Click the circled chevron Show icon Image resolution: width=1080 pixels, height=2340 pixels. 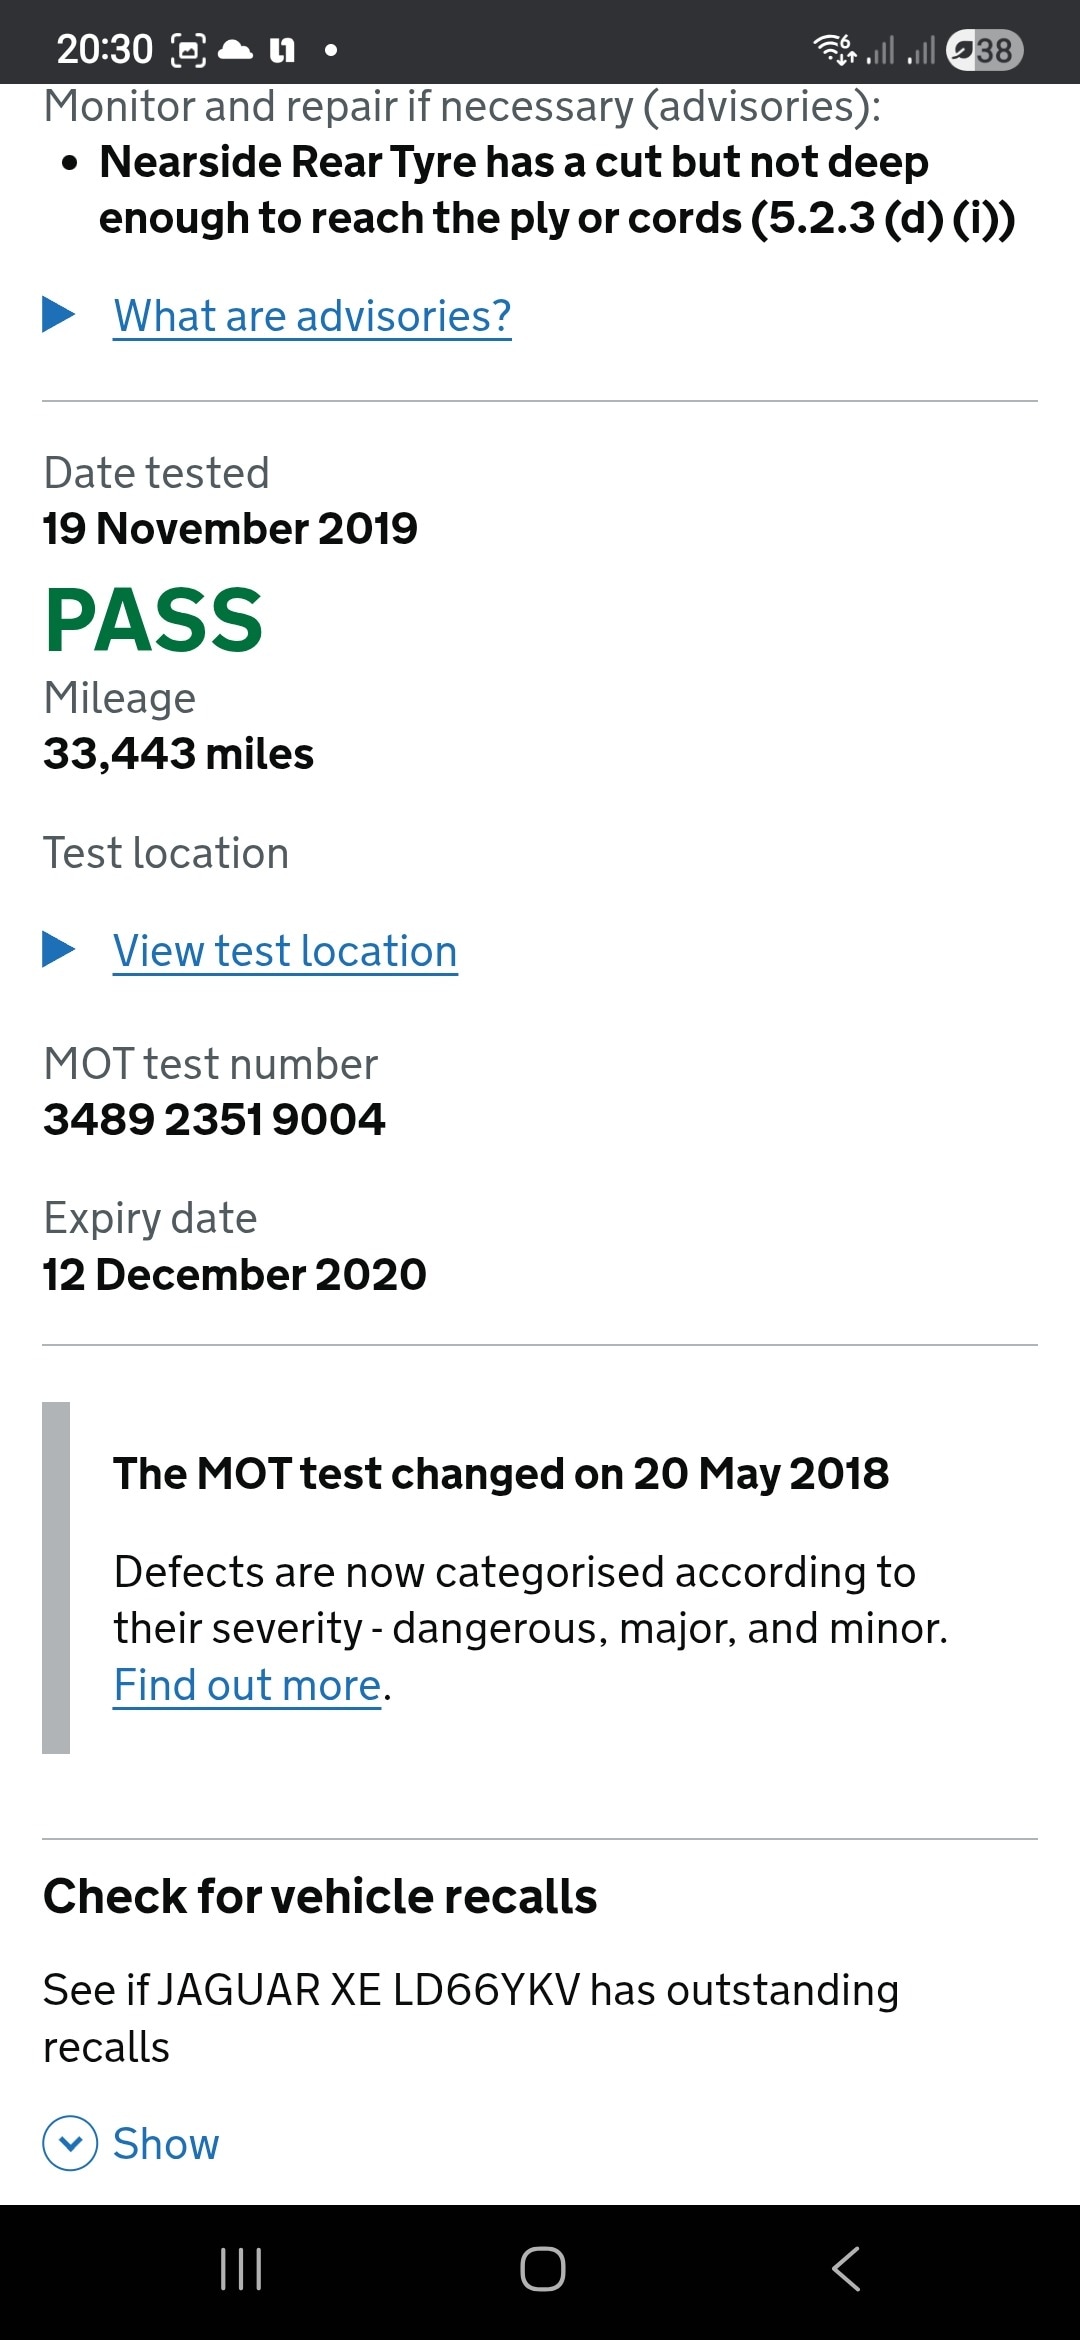[70, 2144]
